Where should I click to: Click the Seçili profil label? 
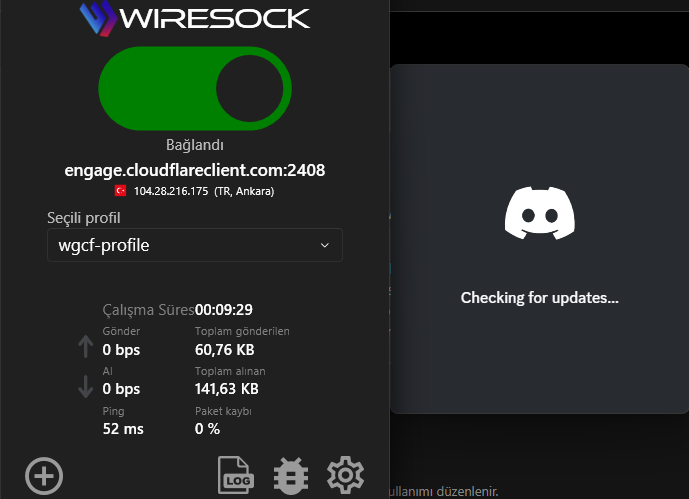[83, 218]
